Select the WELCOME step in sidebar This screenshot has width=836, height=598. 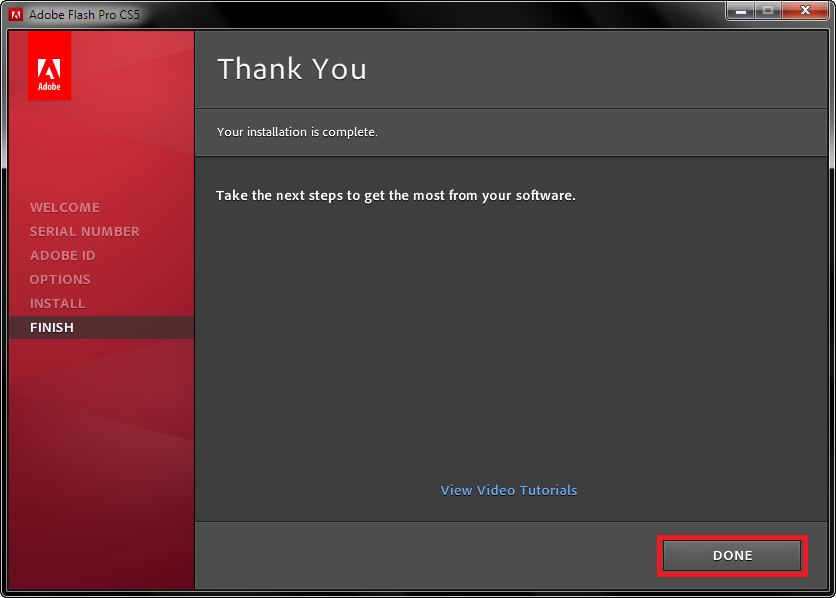(x=65, y=207)
